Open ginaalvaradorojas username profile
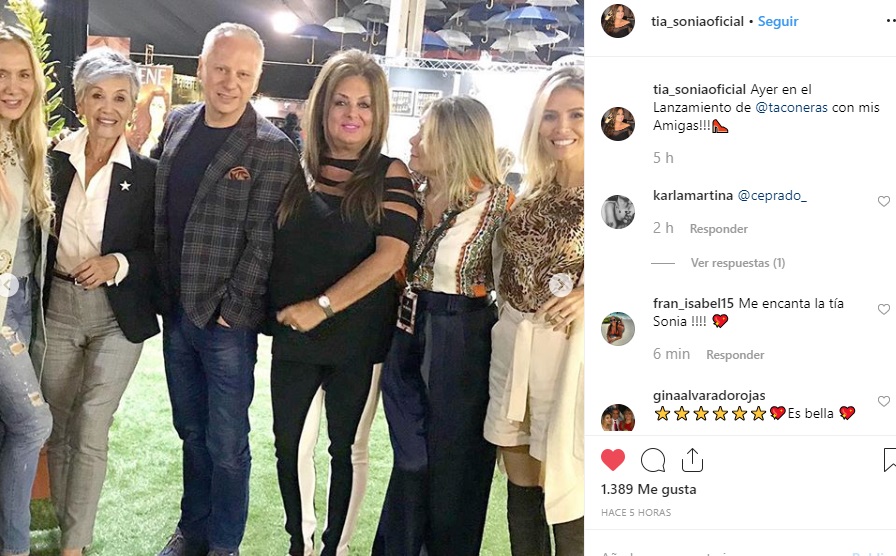The width and height of the screenshot is (896, 556). click(709, 395)
